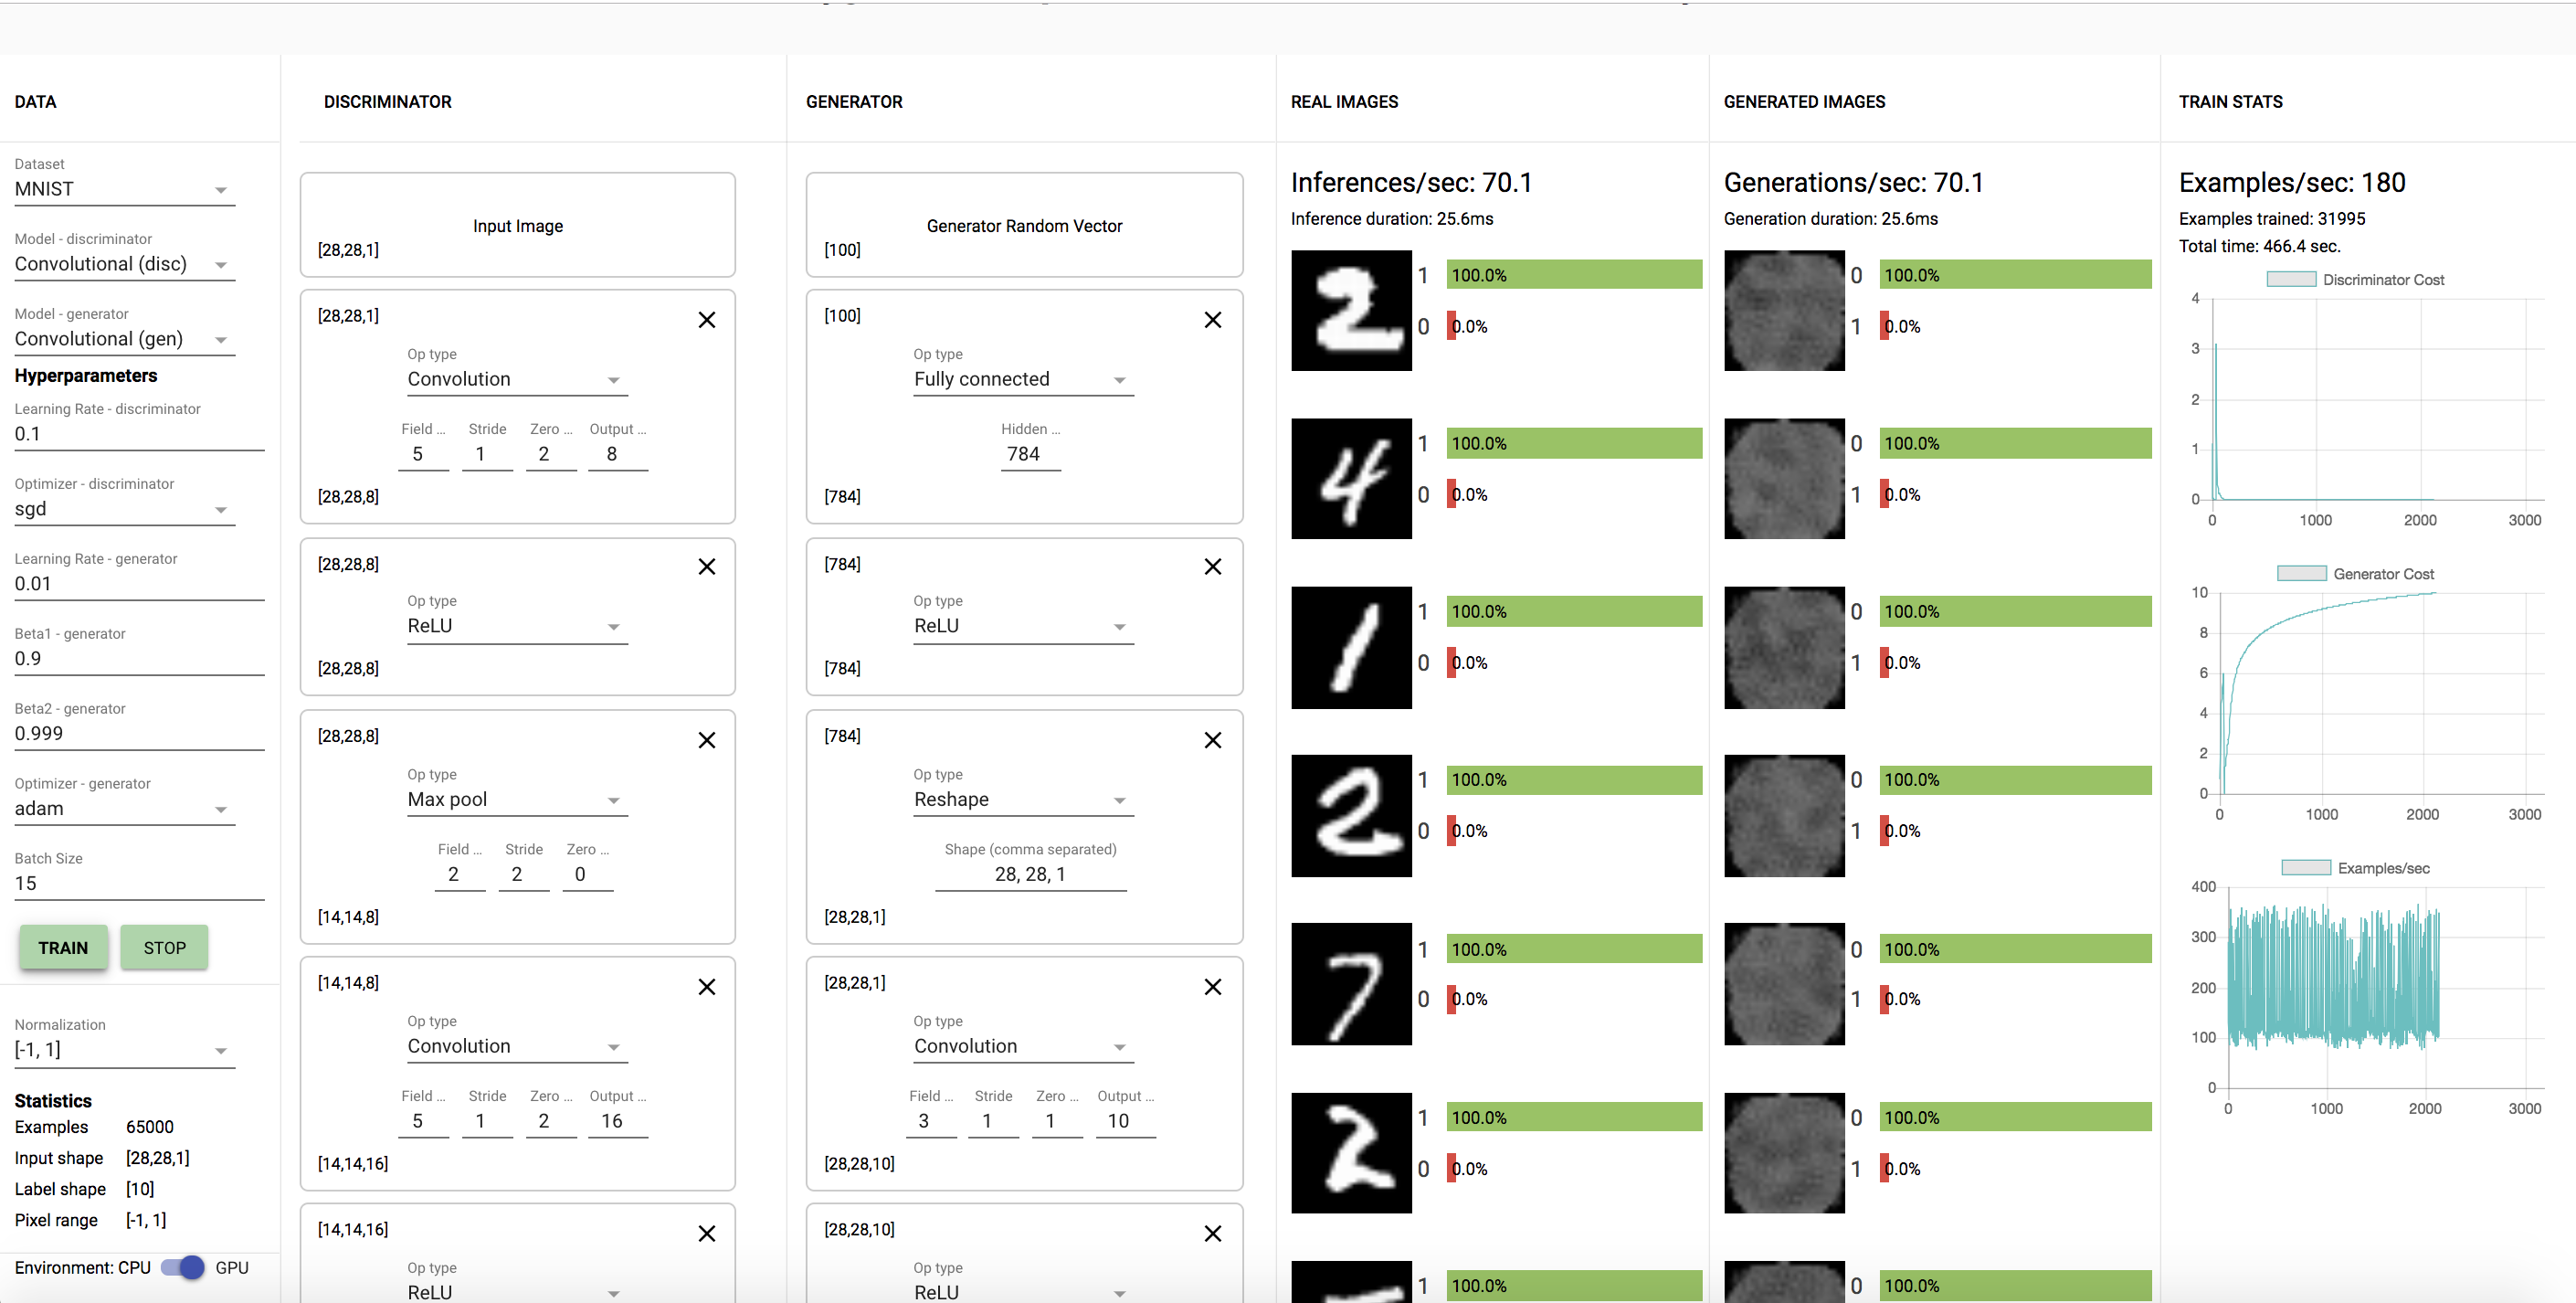Open the Normalization [-1, 1] dropdown

(124, 1051)
